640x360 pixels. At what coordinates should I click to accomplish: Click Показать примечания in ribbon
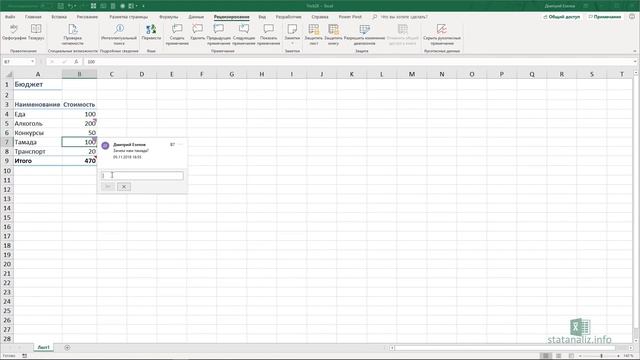click(x=269, y=34)
